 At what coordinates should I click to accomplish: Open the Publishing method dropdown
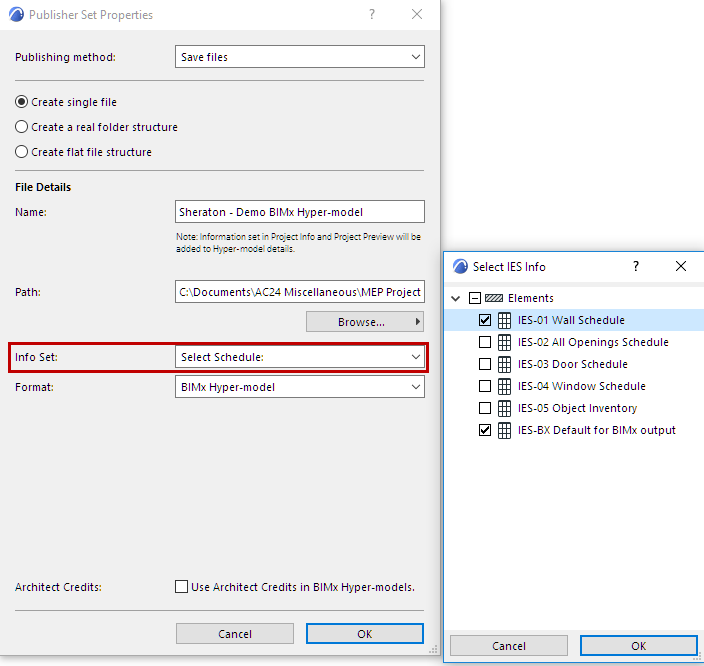pyautogui.click(x=300, y=57)
